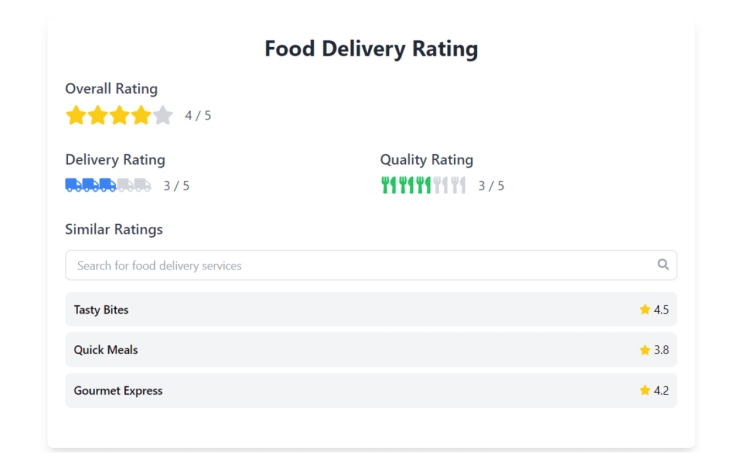Select the first green utensils icon
This screenshot has height=469, width=750.
[388, 185]
